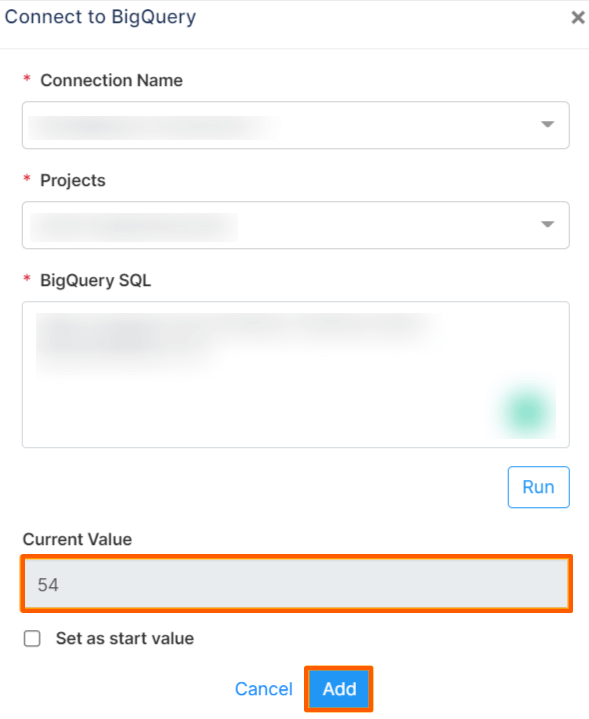Image resolution: width=589 pixels, height=719 pixels.
Task: Focus the BigQuery SQL text area
Action: 296,374
